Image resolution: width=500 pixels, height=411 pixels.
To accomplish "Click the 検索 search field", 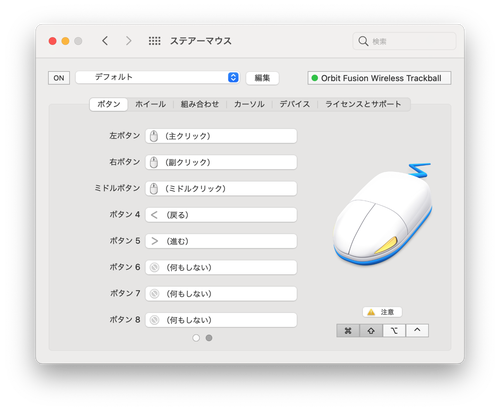I will tap(404, 41).
